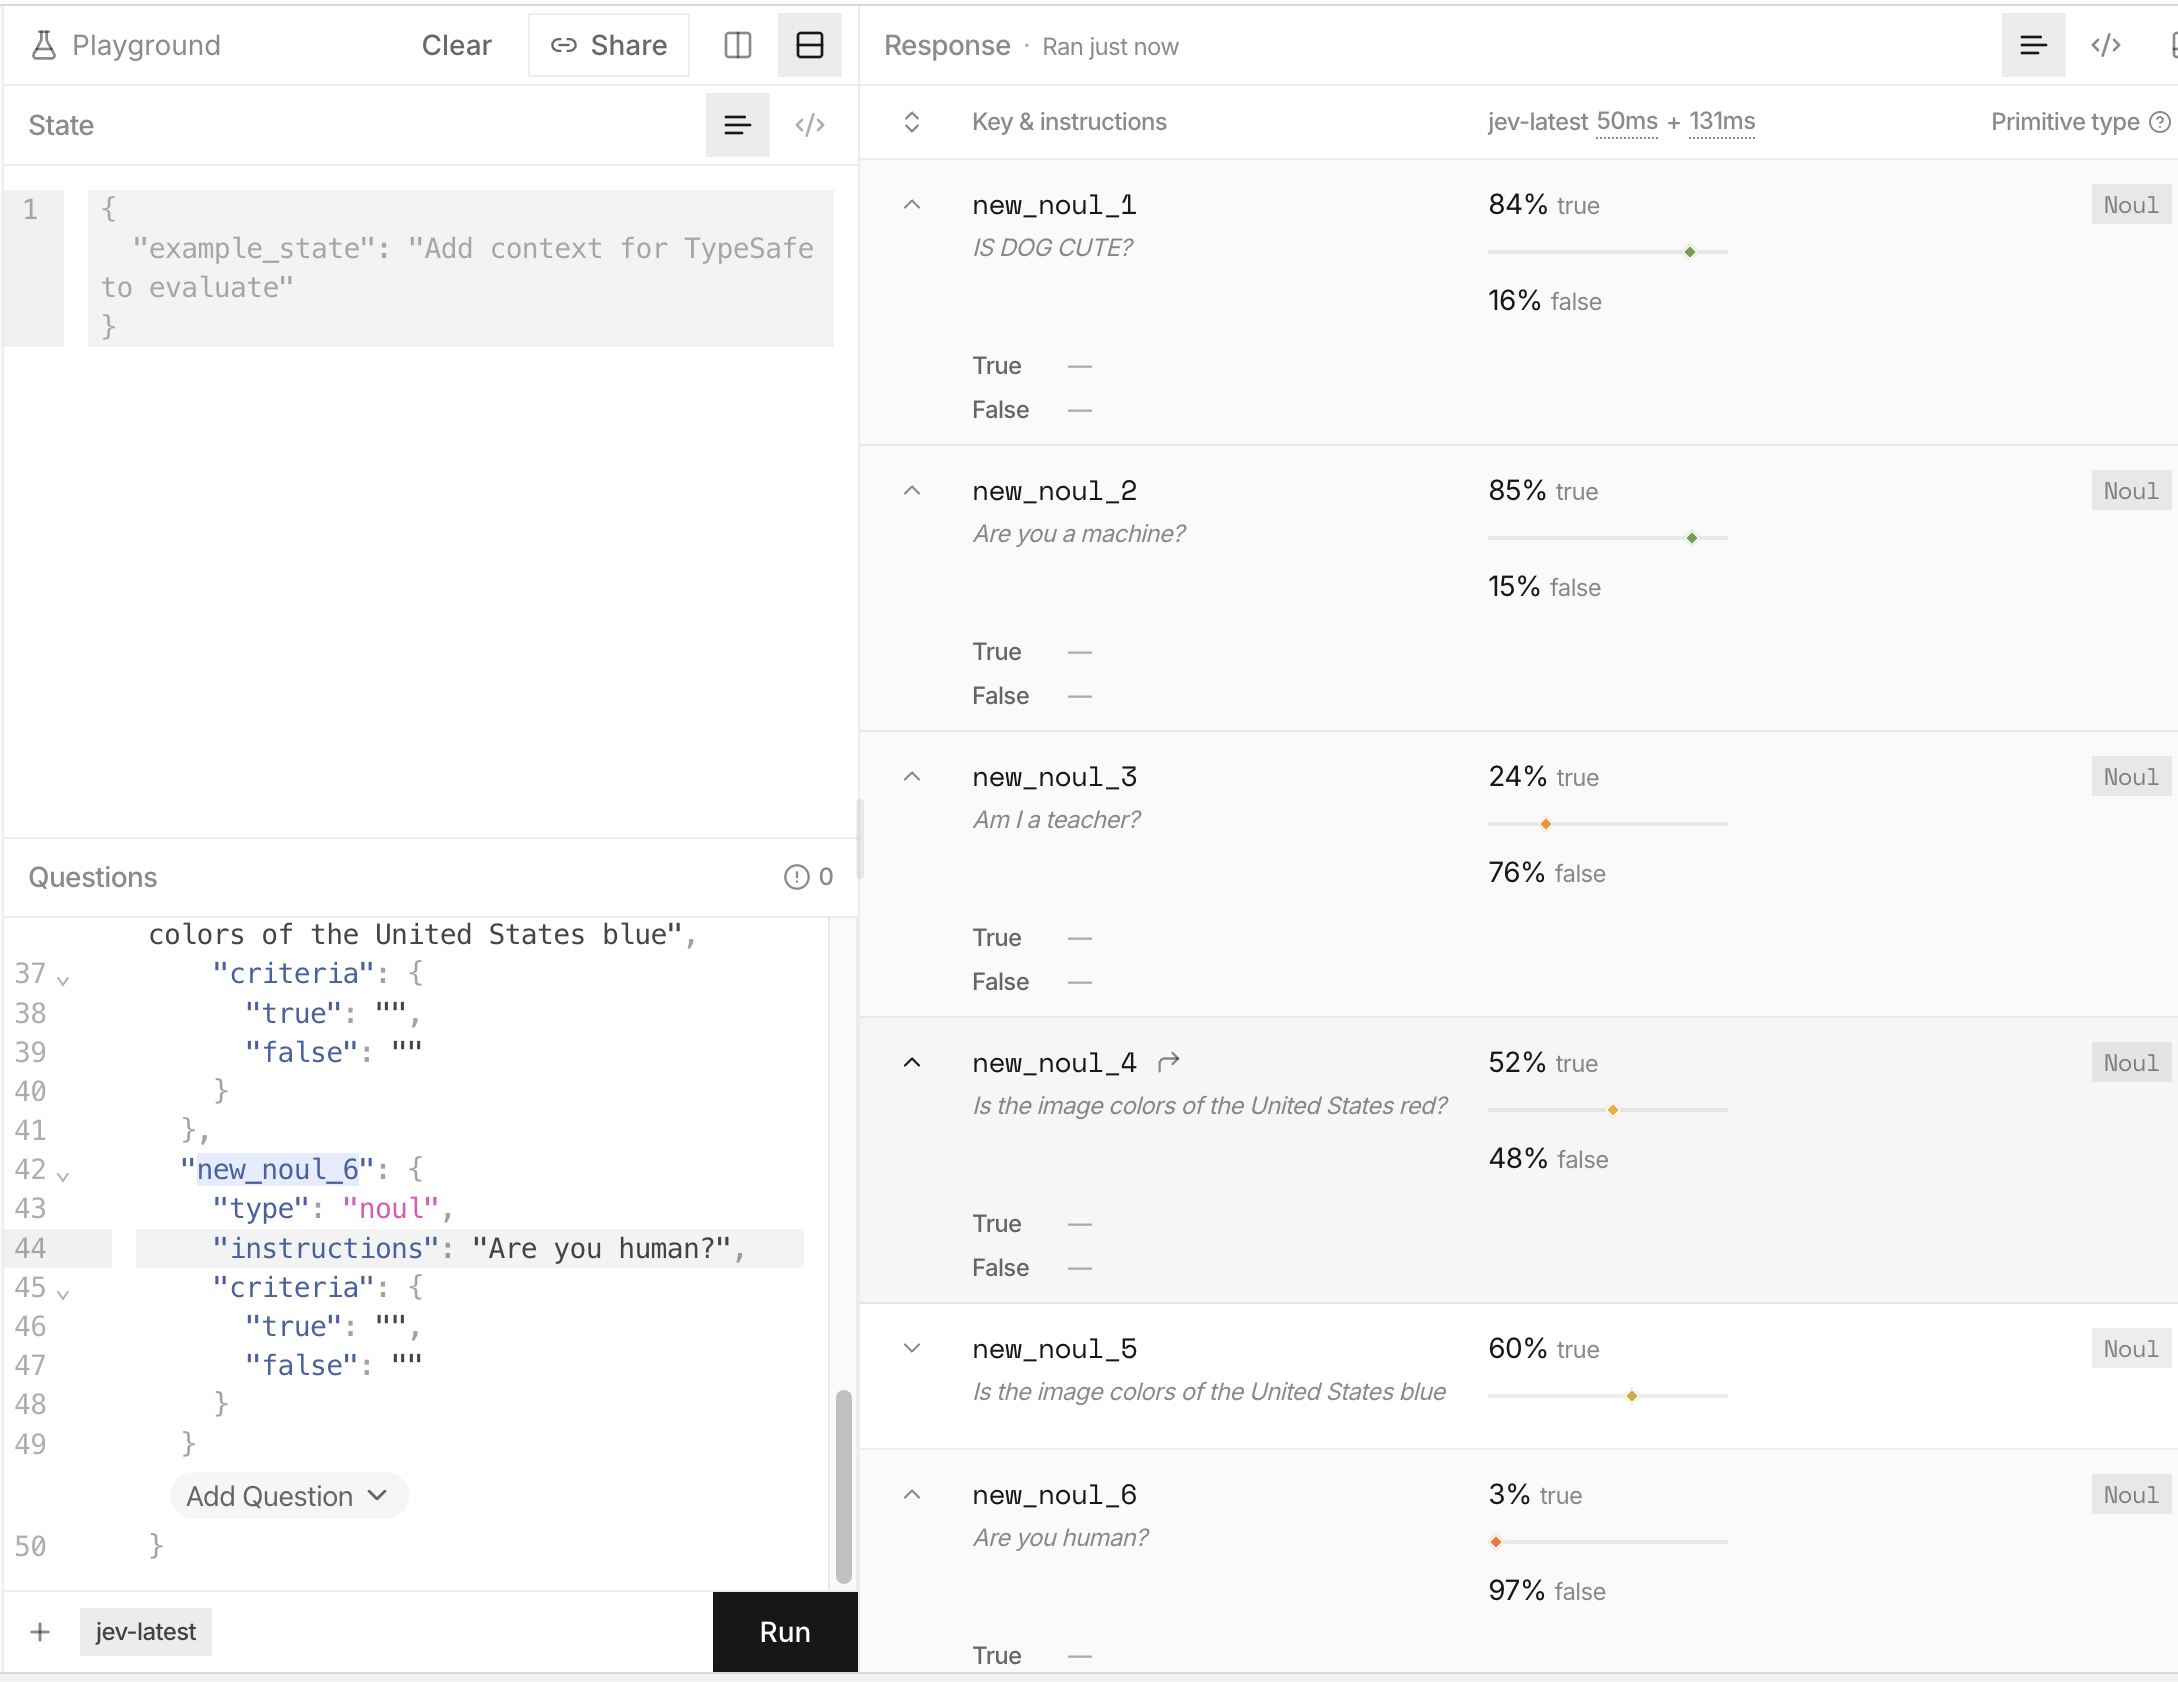The image size is (2178, 1682).
Task: Click the 131ms latency value
Action: [x=1722, y=122]
